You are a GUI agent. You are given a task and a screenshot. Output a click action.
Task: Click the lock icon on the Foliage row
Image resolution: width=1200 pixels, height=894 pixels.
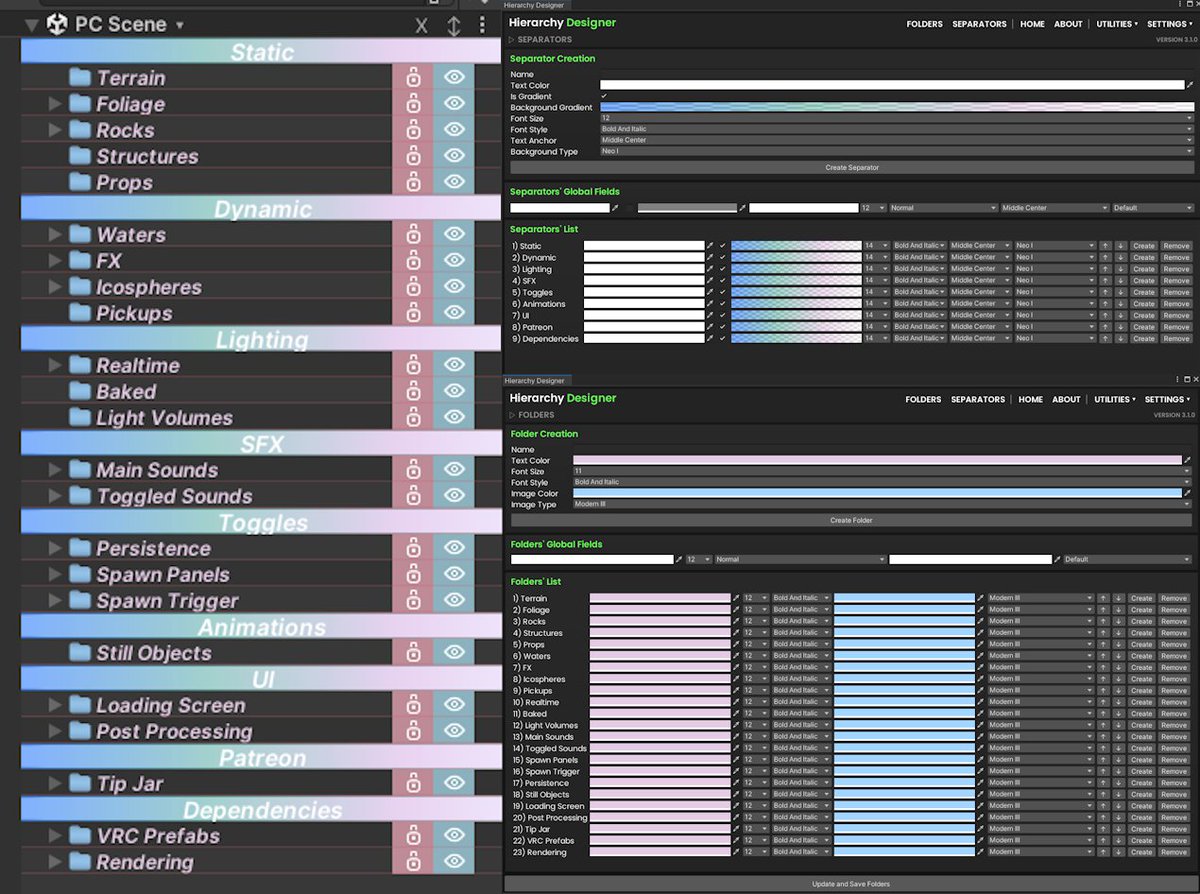pos(412,103)
